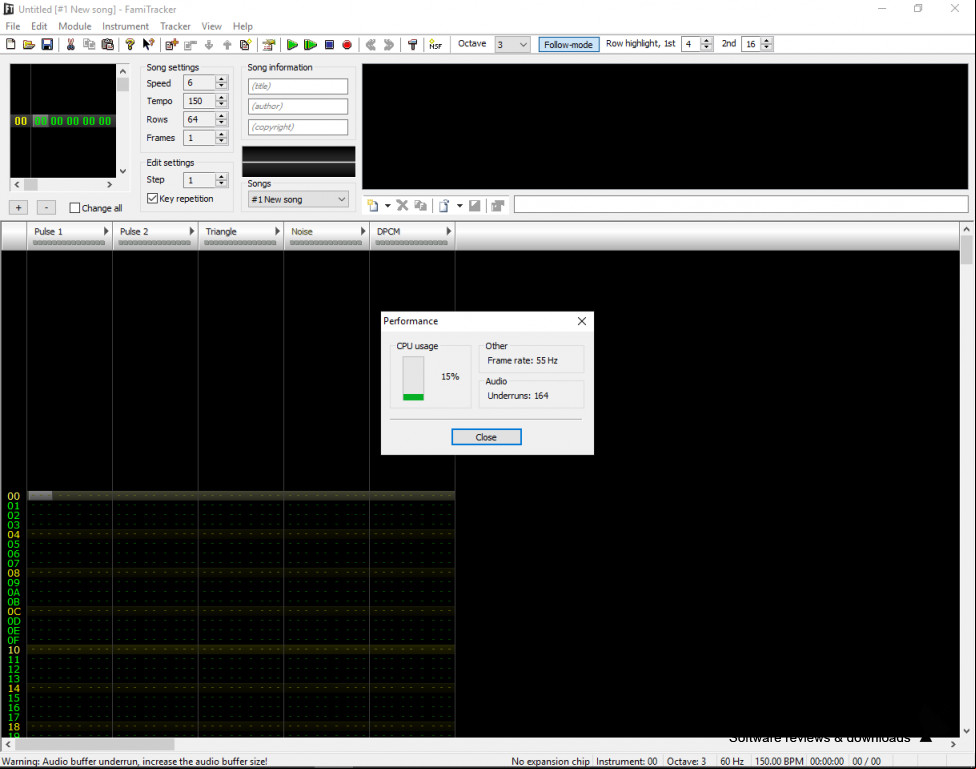
Task: Uncheck Key repetition checkbox
Action: (x=152, y=198)
